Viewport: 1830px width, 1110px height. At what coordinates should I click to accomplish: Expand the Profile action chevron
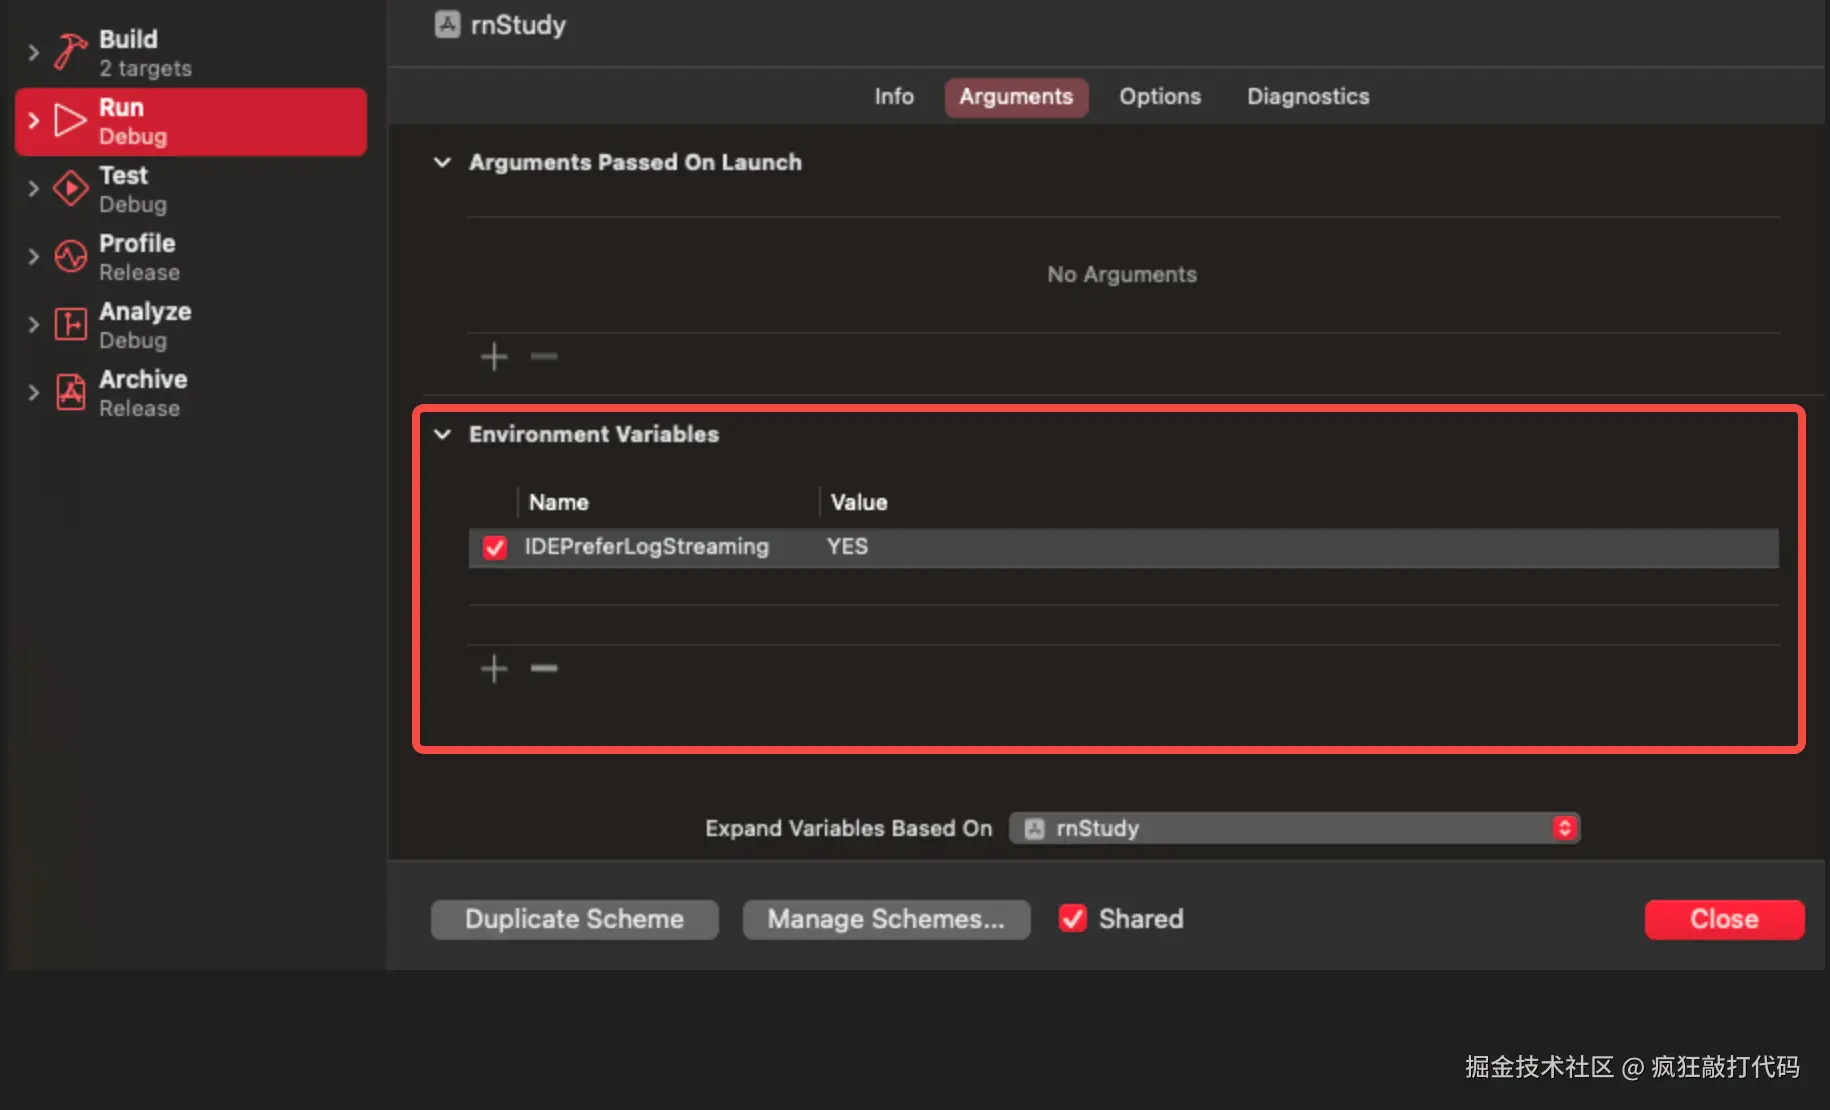point(33,256)
